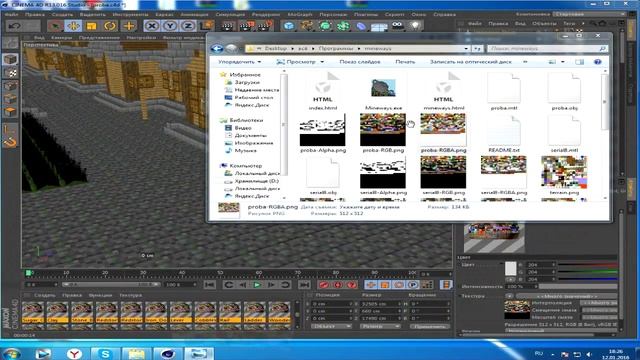
Task: Go to start of animation
Action: [x=210, y=284]
